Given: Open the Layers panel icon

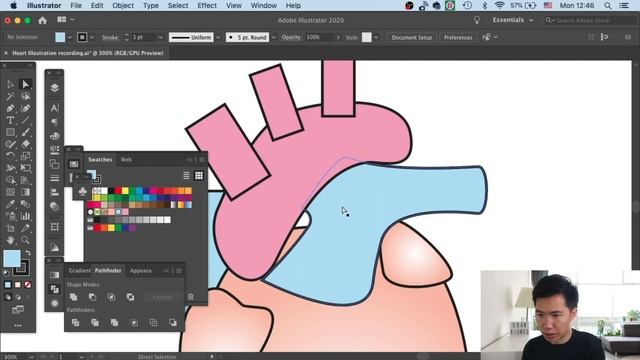Looking at the screenshot, I should coord(54,87).
